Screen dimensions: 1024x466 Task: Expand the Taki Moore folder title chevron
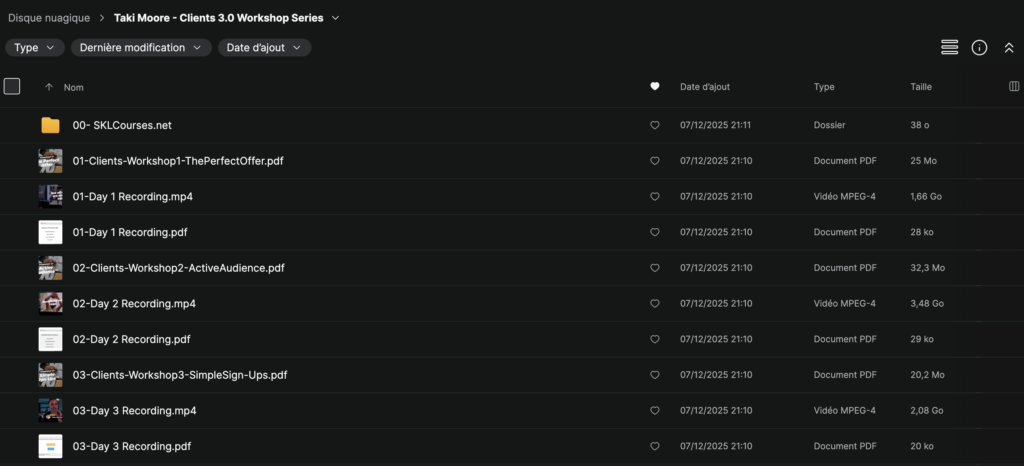point(335,18)
